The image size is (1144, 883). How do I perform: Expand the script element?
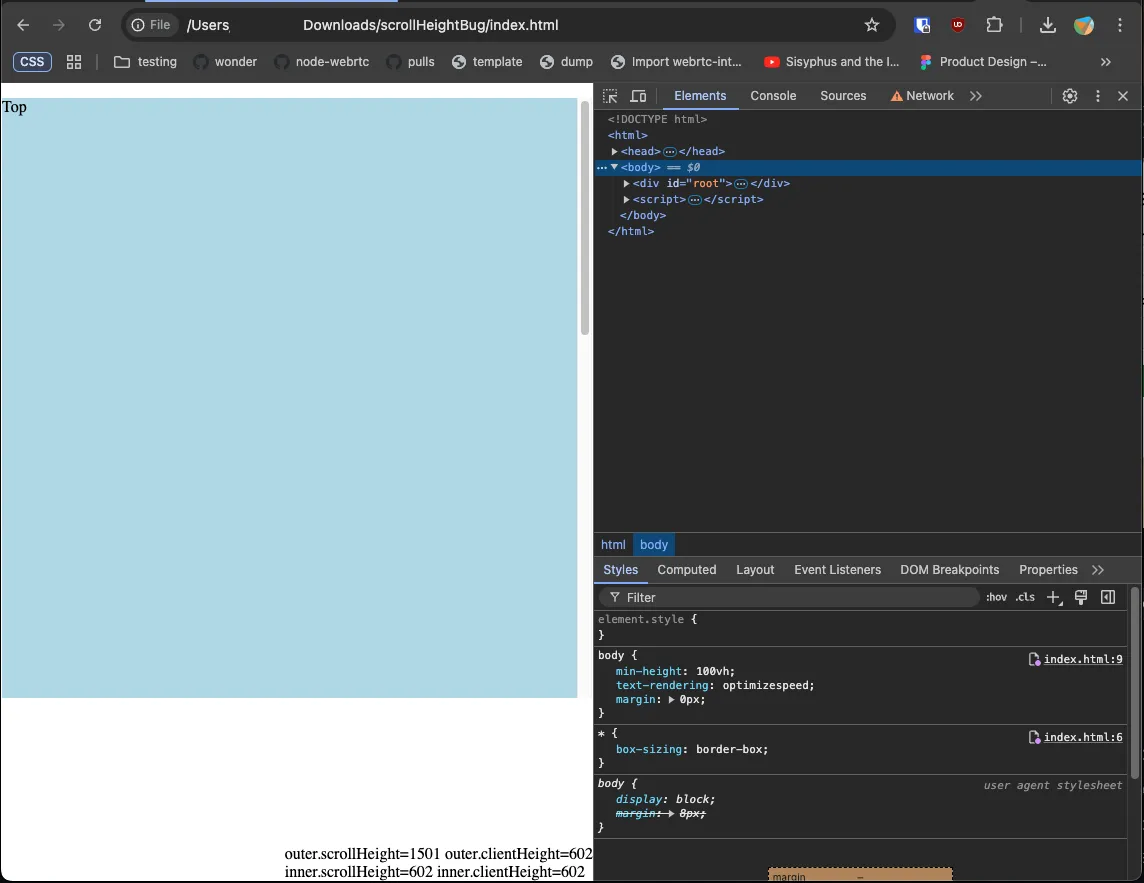click(626, 199)
